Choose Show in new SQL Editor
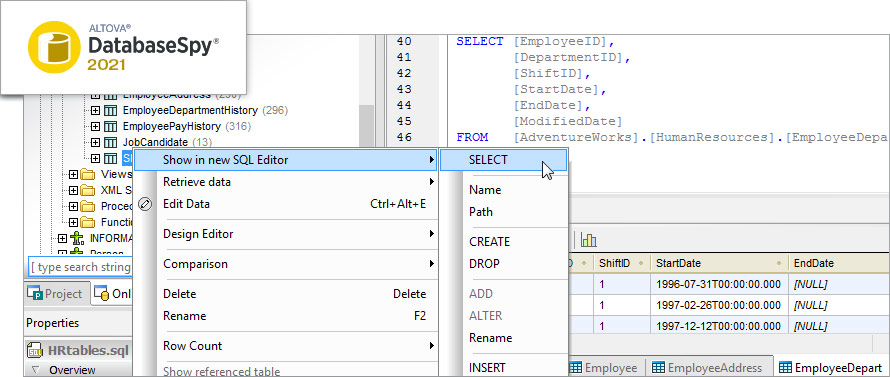Screen dimensions: 890x377 [x=285, y=160]
